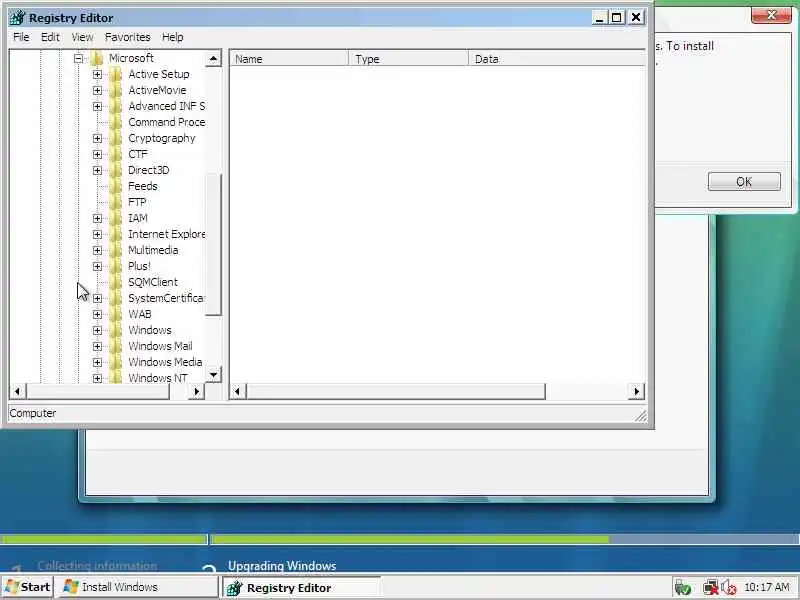Expand the Internet Explorer key
The width and height of the screenshot is (800, 600).
click(x=97, y=234)
